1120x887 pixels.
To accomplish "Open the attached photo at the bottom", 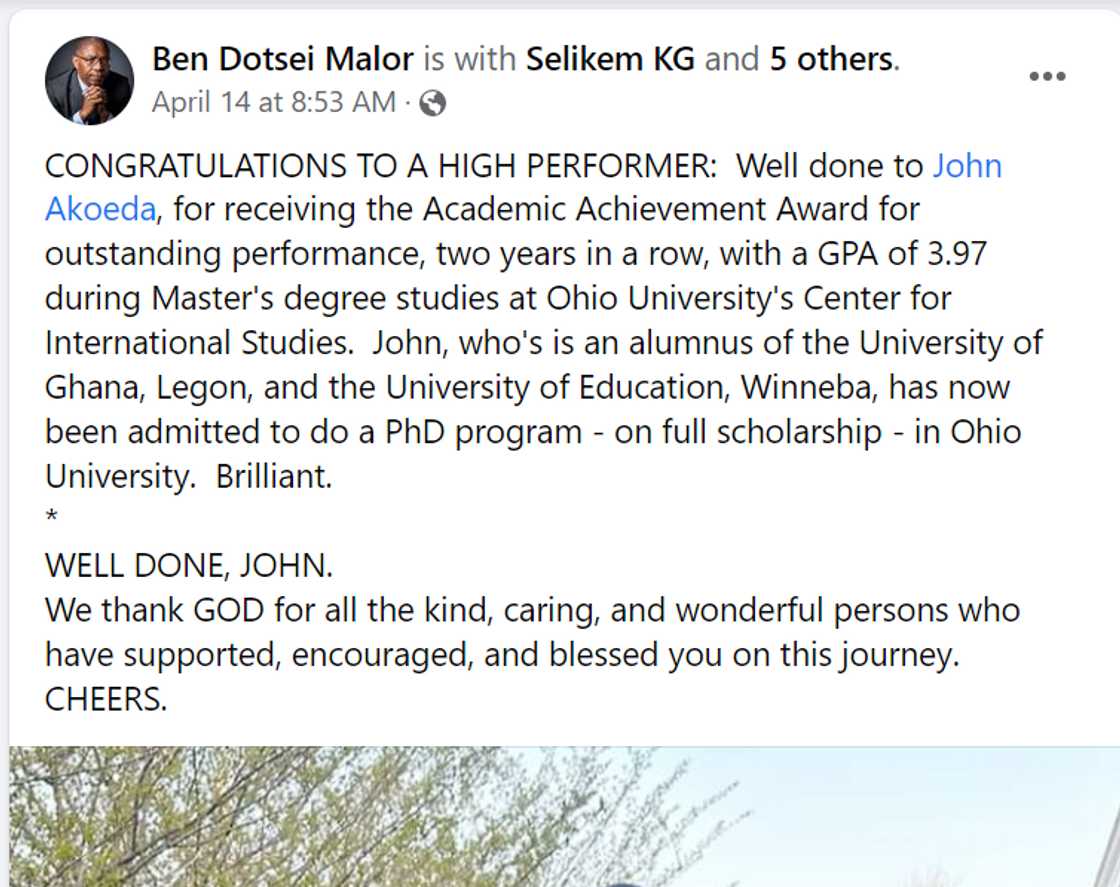I will tap(560, 815).
